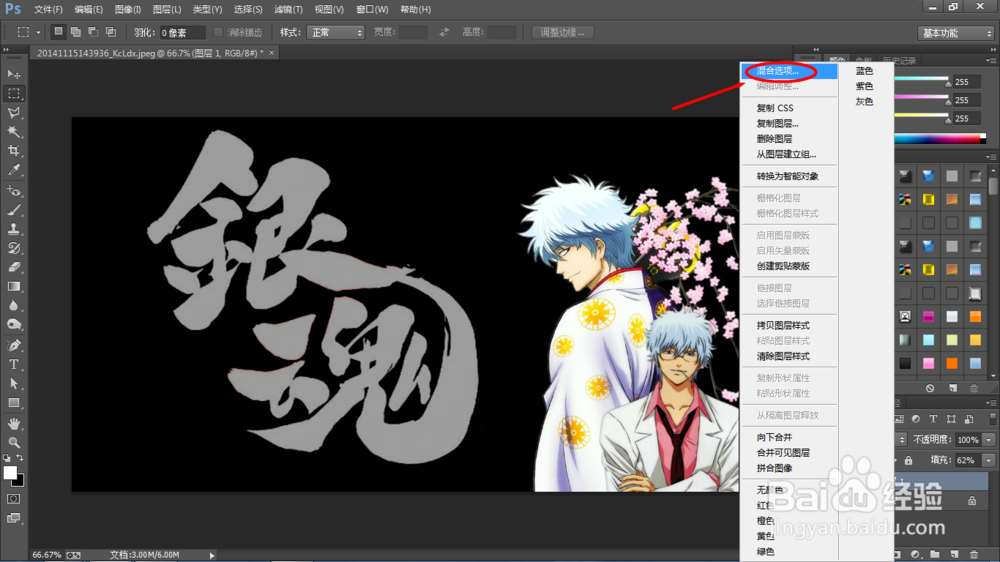1000x562 pixels.
Task: Toggle the 消除锯齿 anti-alias checkbox
Action: (218, 32)
